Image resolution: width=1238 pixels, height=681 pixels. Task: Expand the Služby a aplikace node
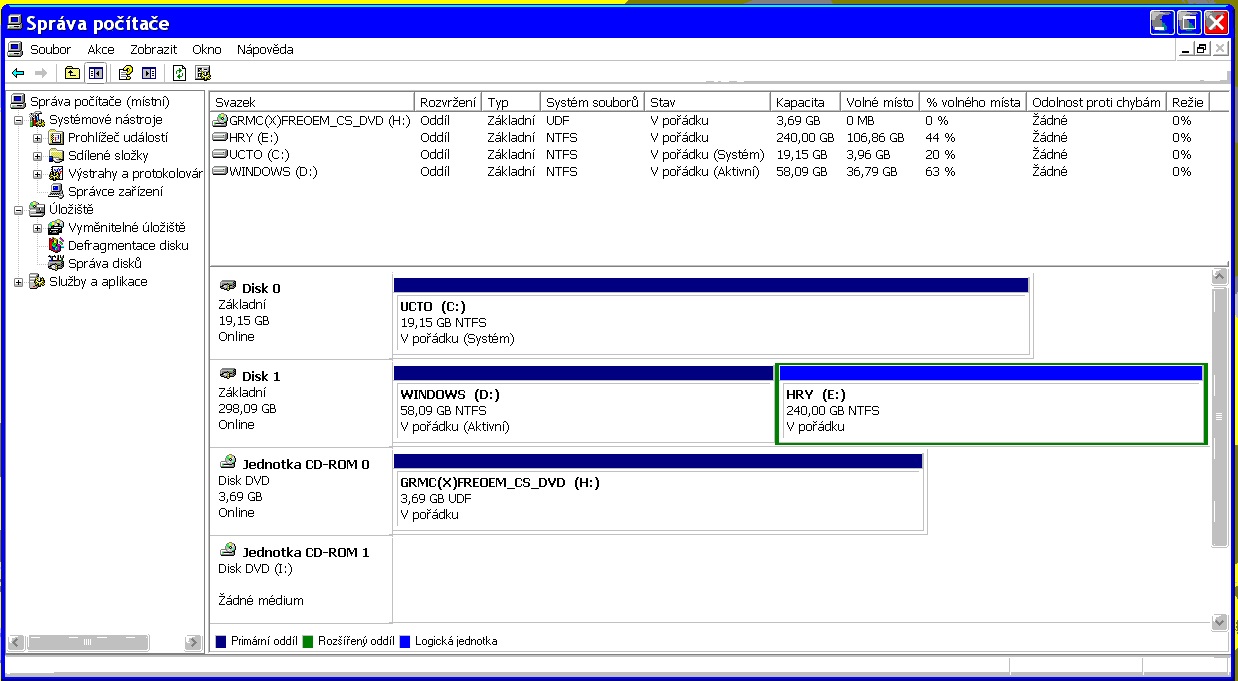[19, 282]
